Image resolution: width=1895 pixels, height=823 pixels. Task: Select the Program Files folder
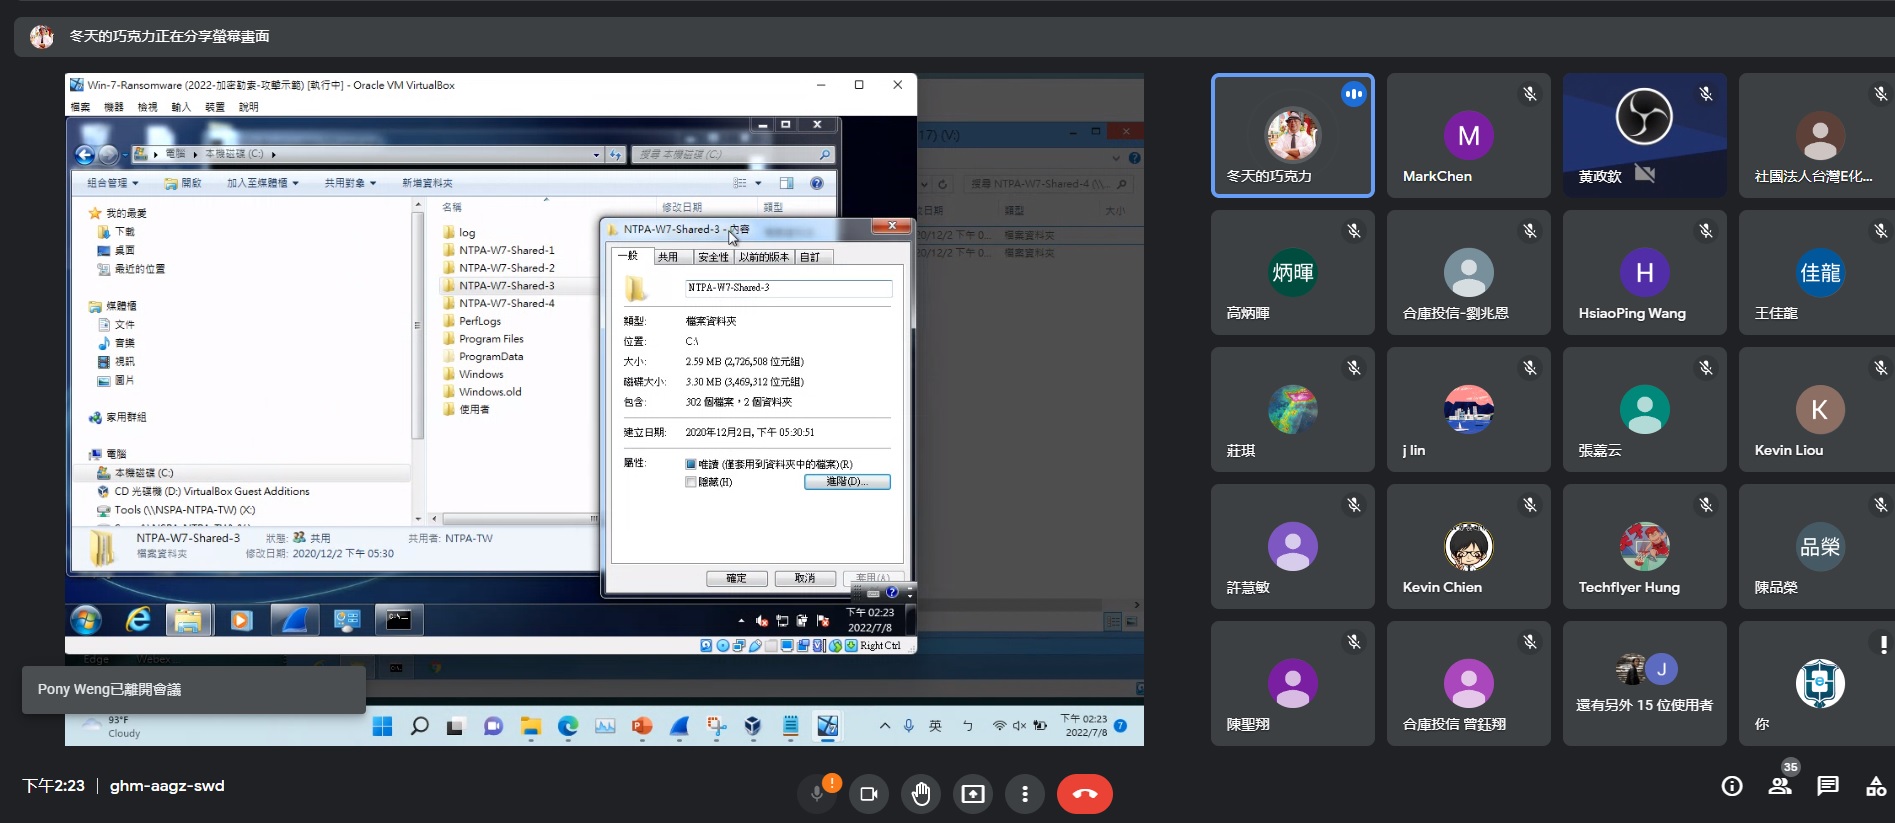coord(491,339)
